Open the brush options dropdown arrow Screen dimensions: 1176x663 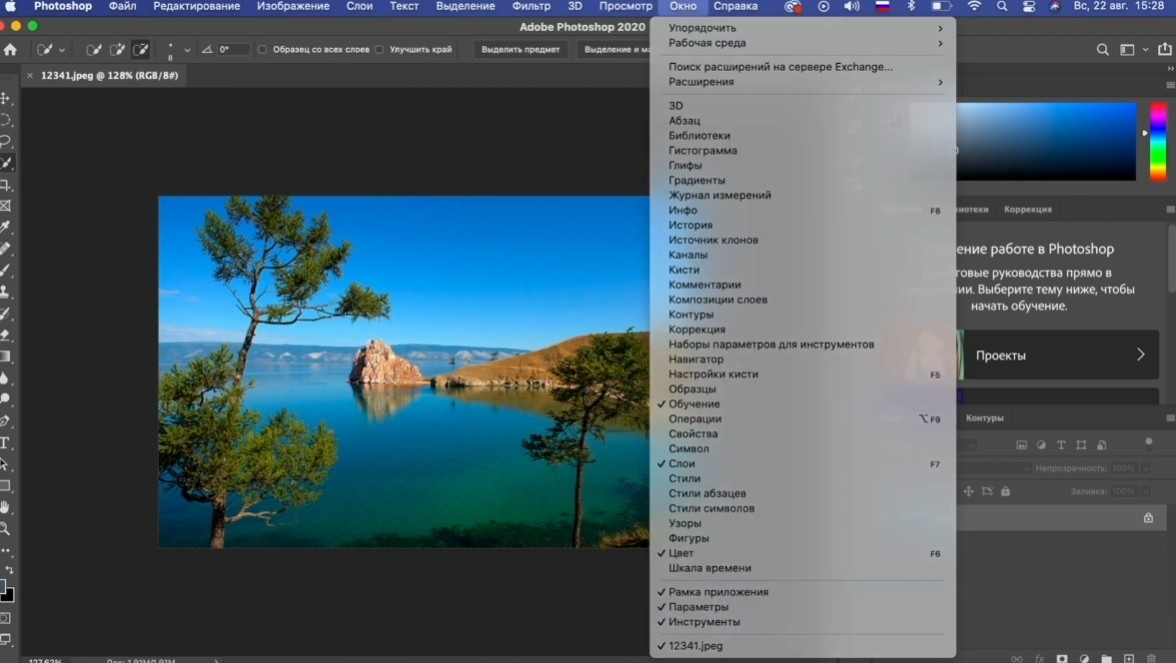tap(187, 50)
